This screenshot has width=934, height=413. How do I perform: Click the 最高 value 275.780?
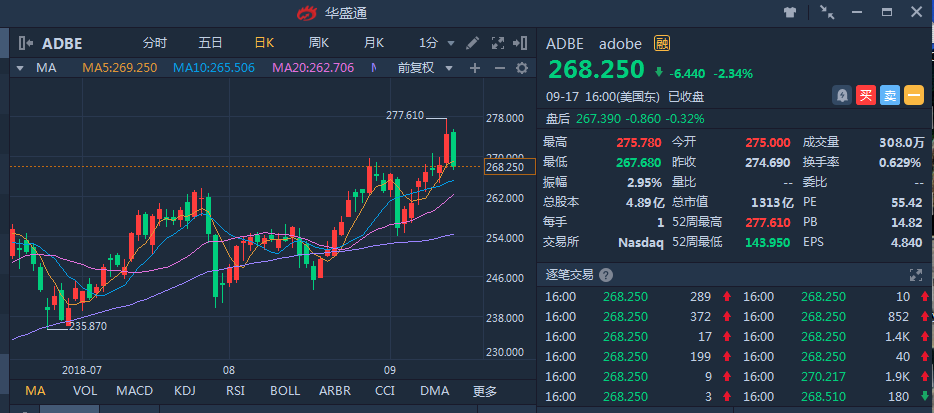click(x=640, y=142)
